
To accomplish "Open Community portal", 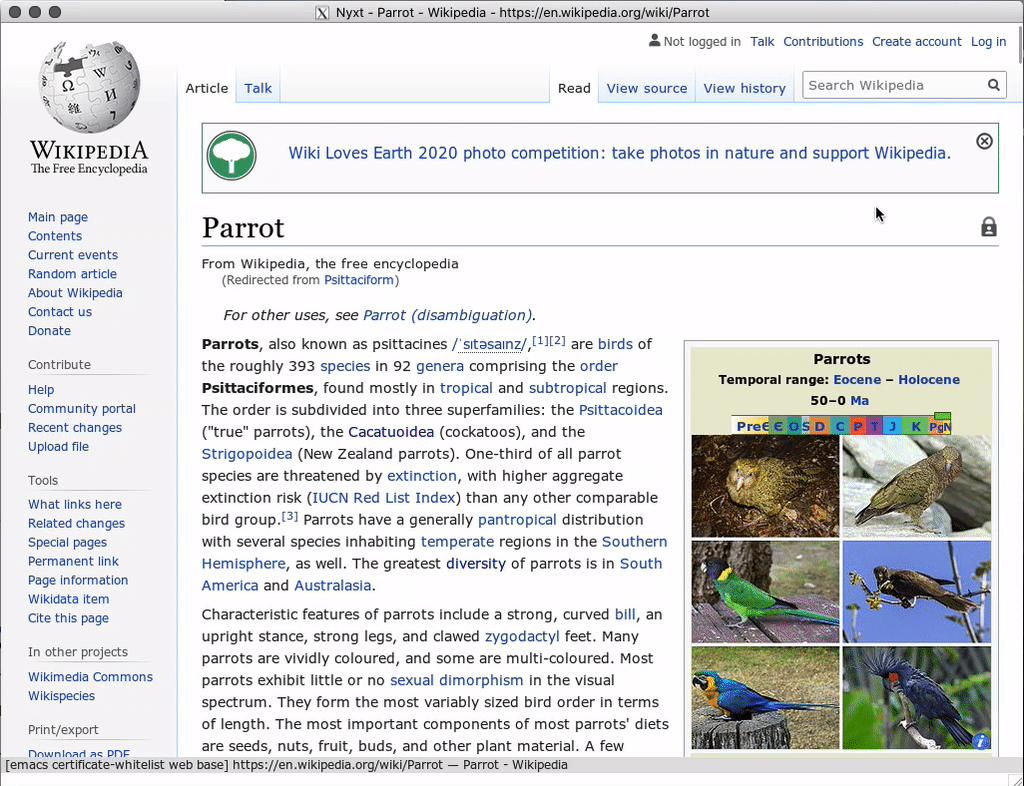I will pos(82,408).
